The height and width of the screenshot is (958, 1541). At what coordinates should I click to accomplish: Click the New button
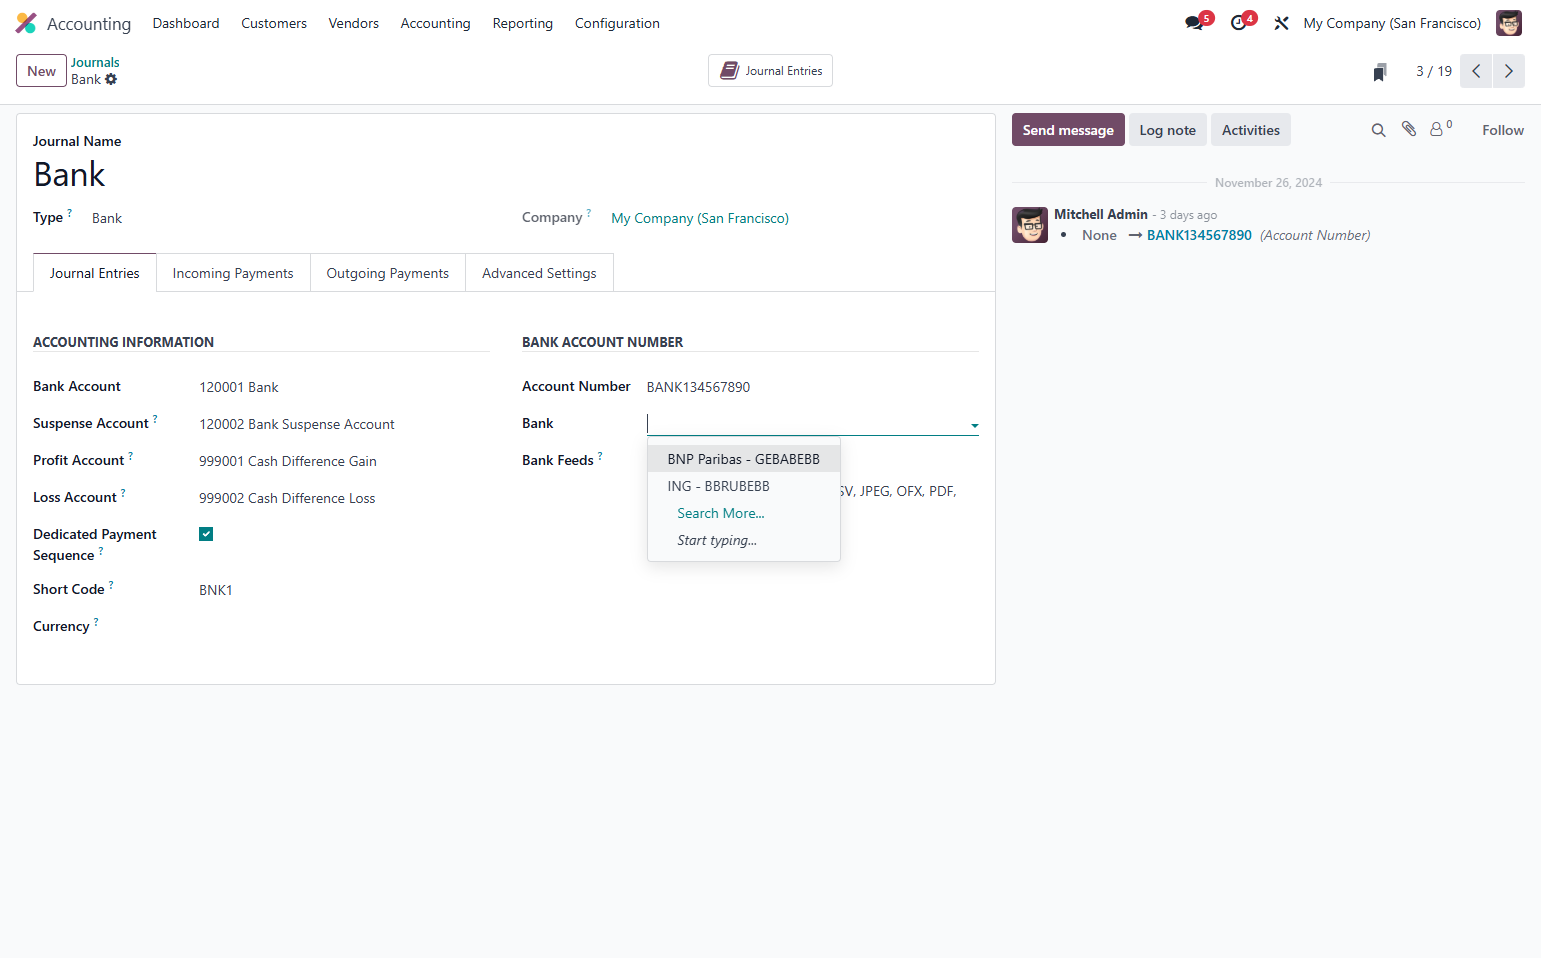(42, 71)
